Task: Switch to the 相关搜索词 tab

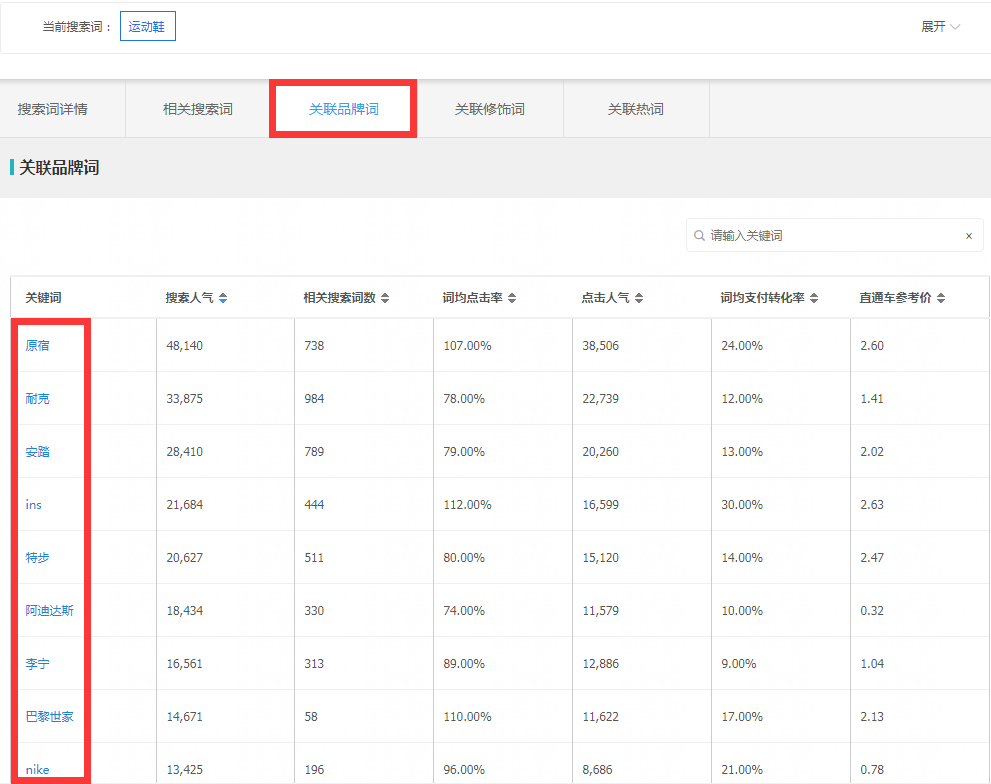Action: coord(198,109)
